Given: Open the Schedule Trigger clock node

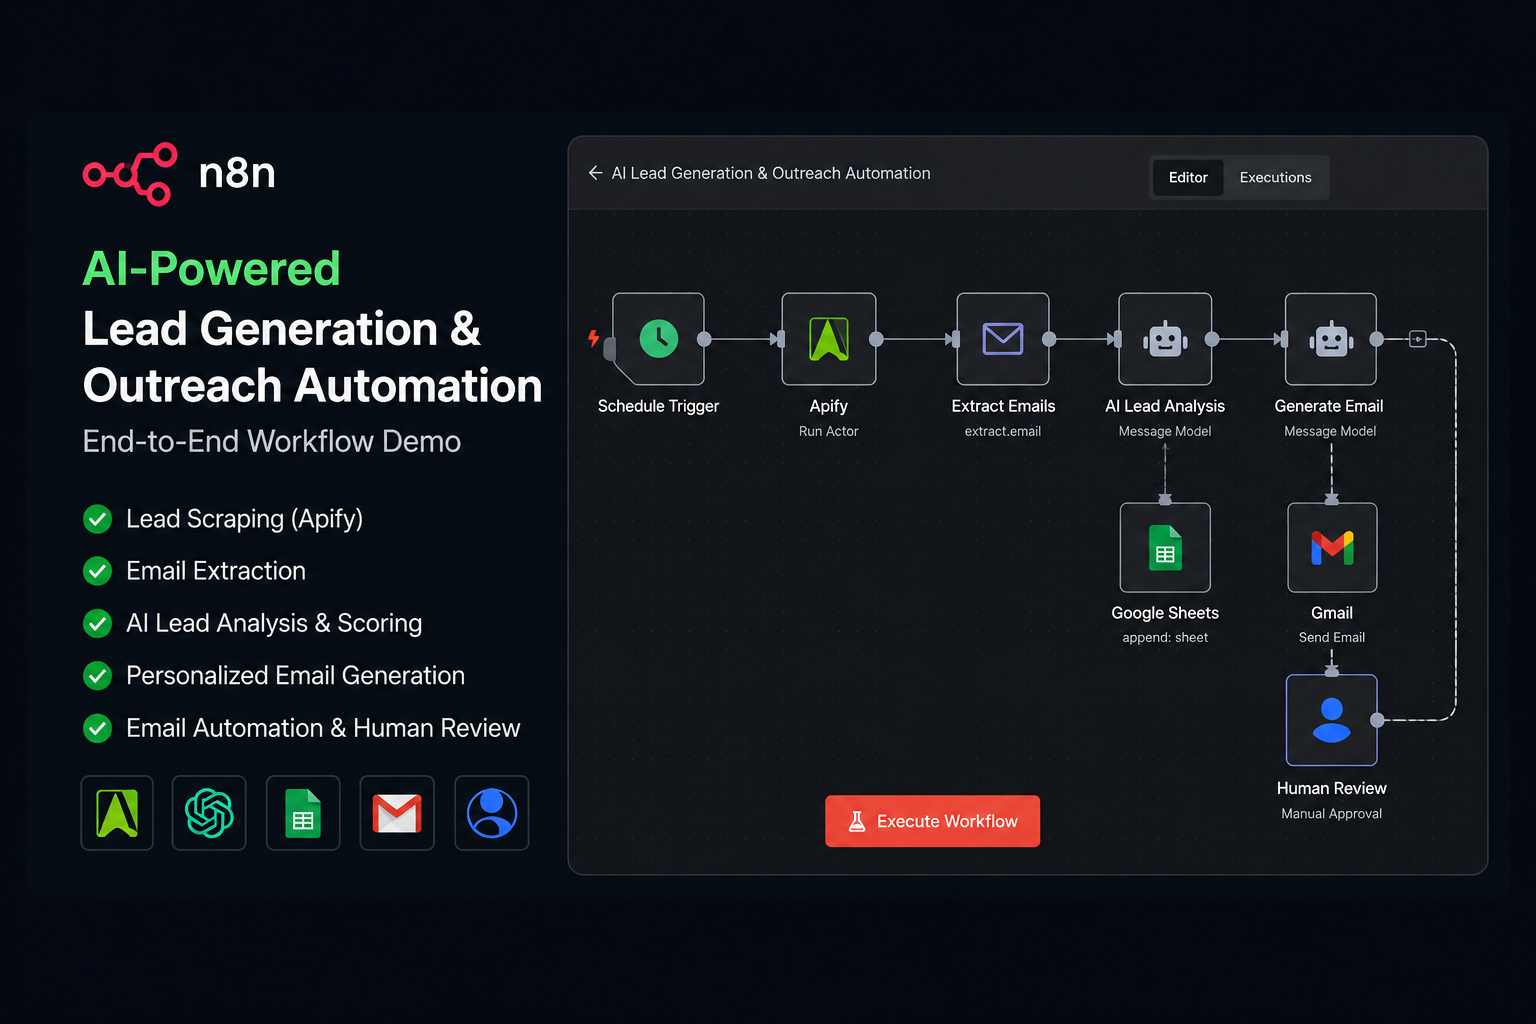Looking at the screenshot, I should tap(658, 339).
